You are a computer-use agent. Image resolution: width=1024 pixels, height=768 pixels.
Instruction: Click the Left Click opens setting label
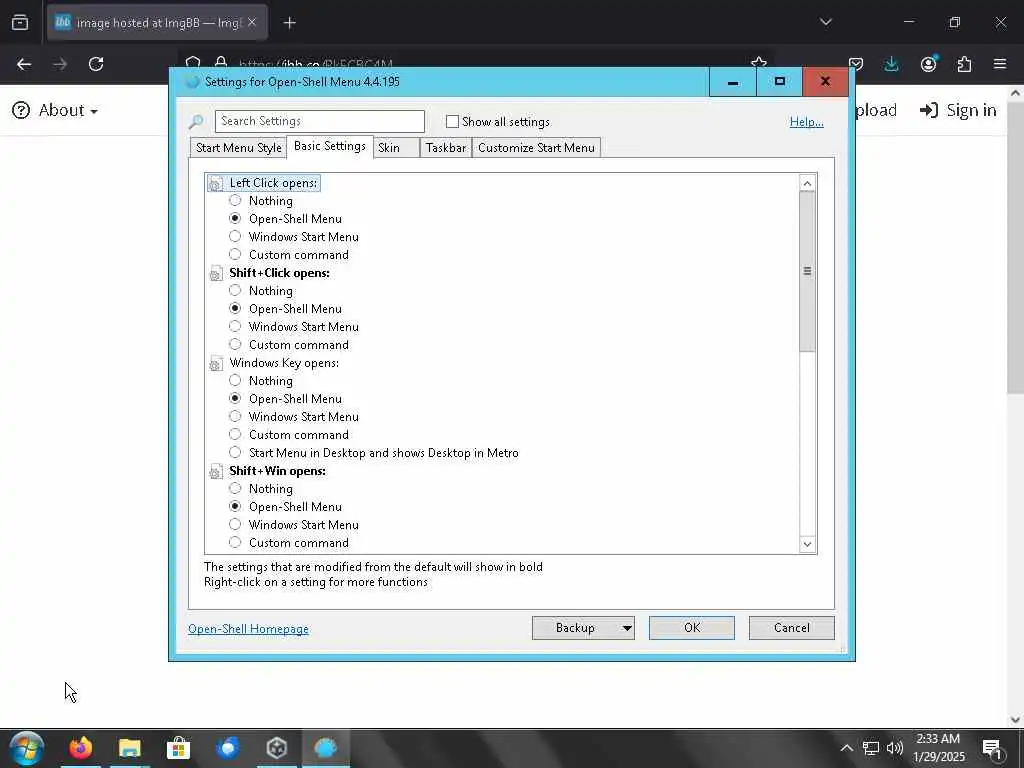[x=273, y=183]
